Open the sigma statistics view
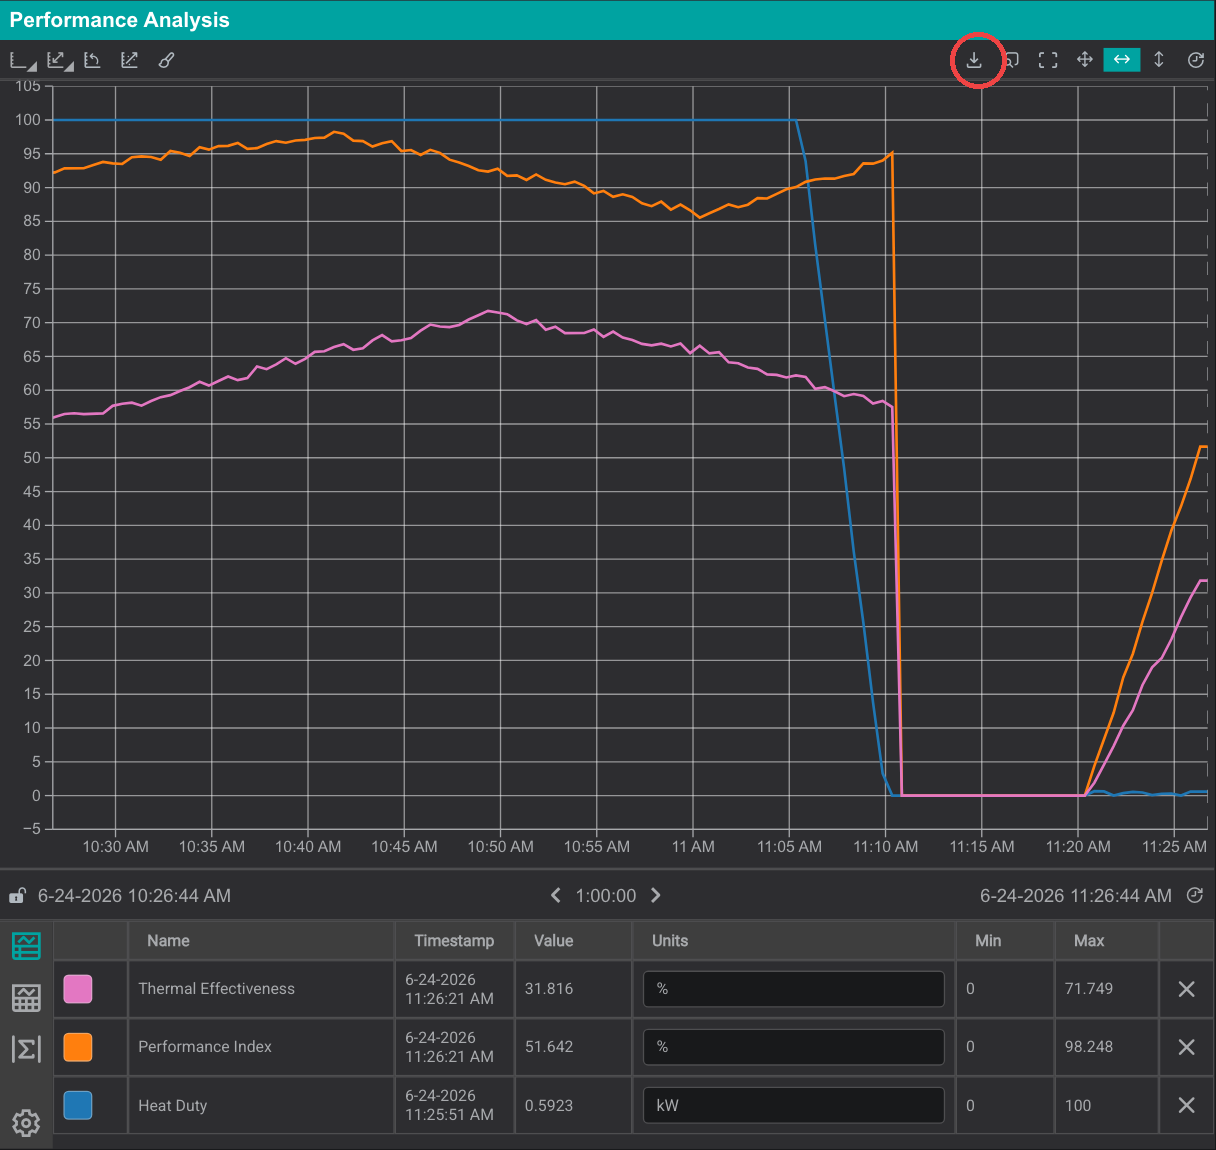The height and width of the screenshot is (1150, 1216). point(26,1049)
